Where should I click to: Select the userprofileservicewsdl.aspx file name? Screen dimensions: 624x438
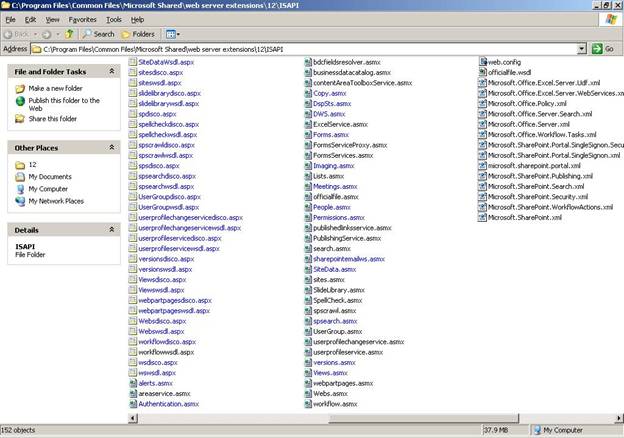(x=179, y=249)
